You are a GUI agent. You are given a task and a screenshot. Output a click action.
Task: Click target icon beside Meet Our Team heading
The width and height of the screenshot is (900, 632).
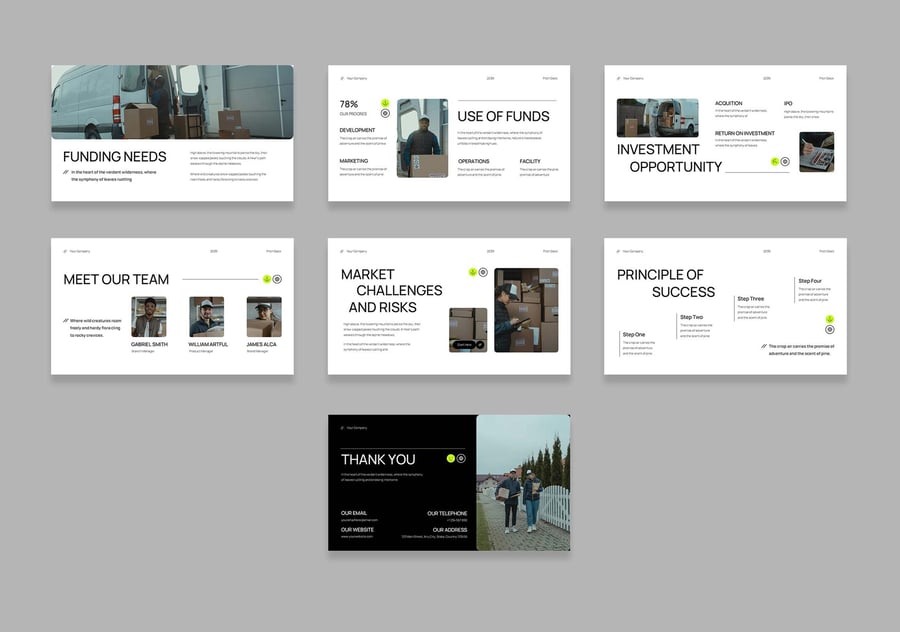[x=277, y=279]
